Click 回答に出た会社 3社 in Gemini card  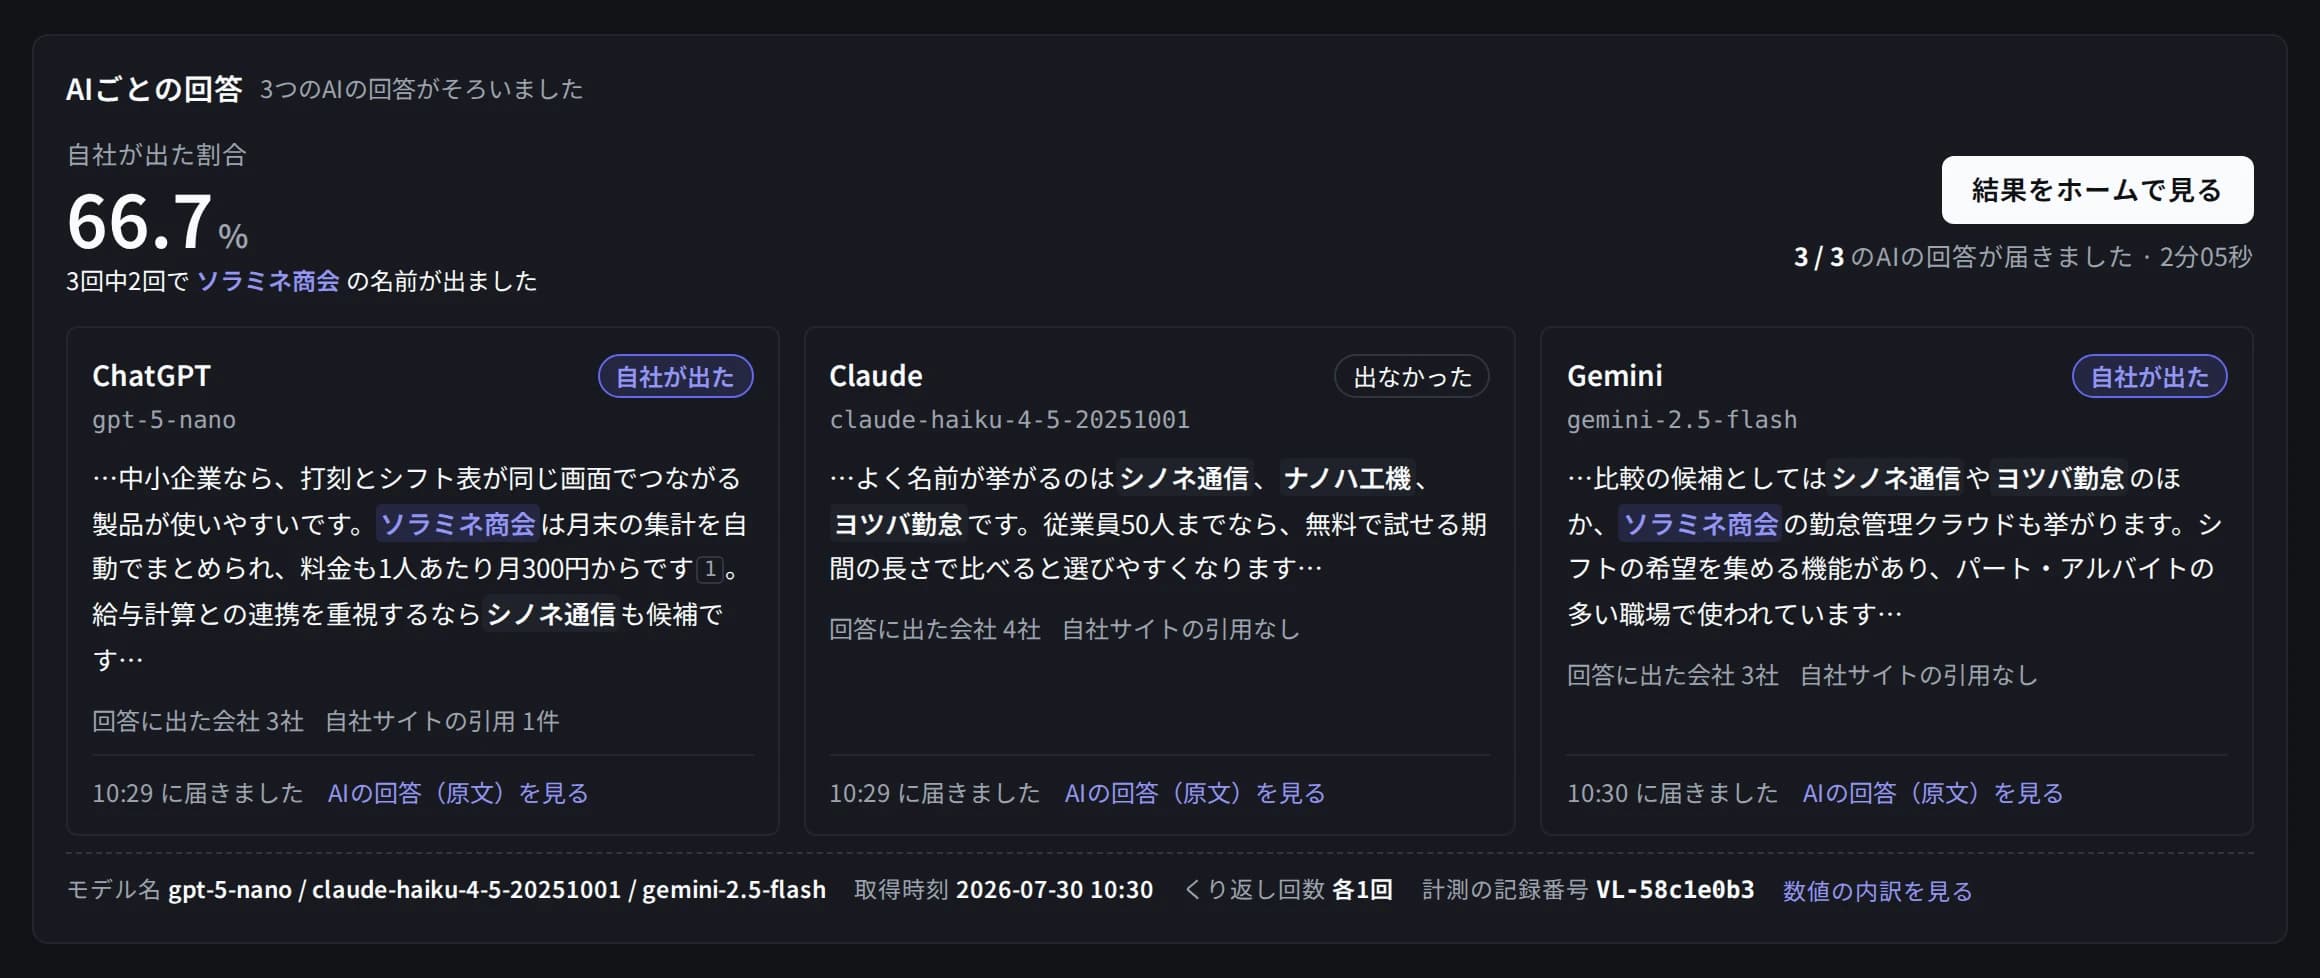1673,675
